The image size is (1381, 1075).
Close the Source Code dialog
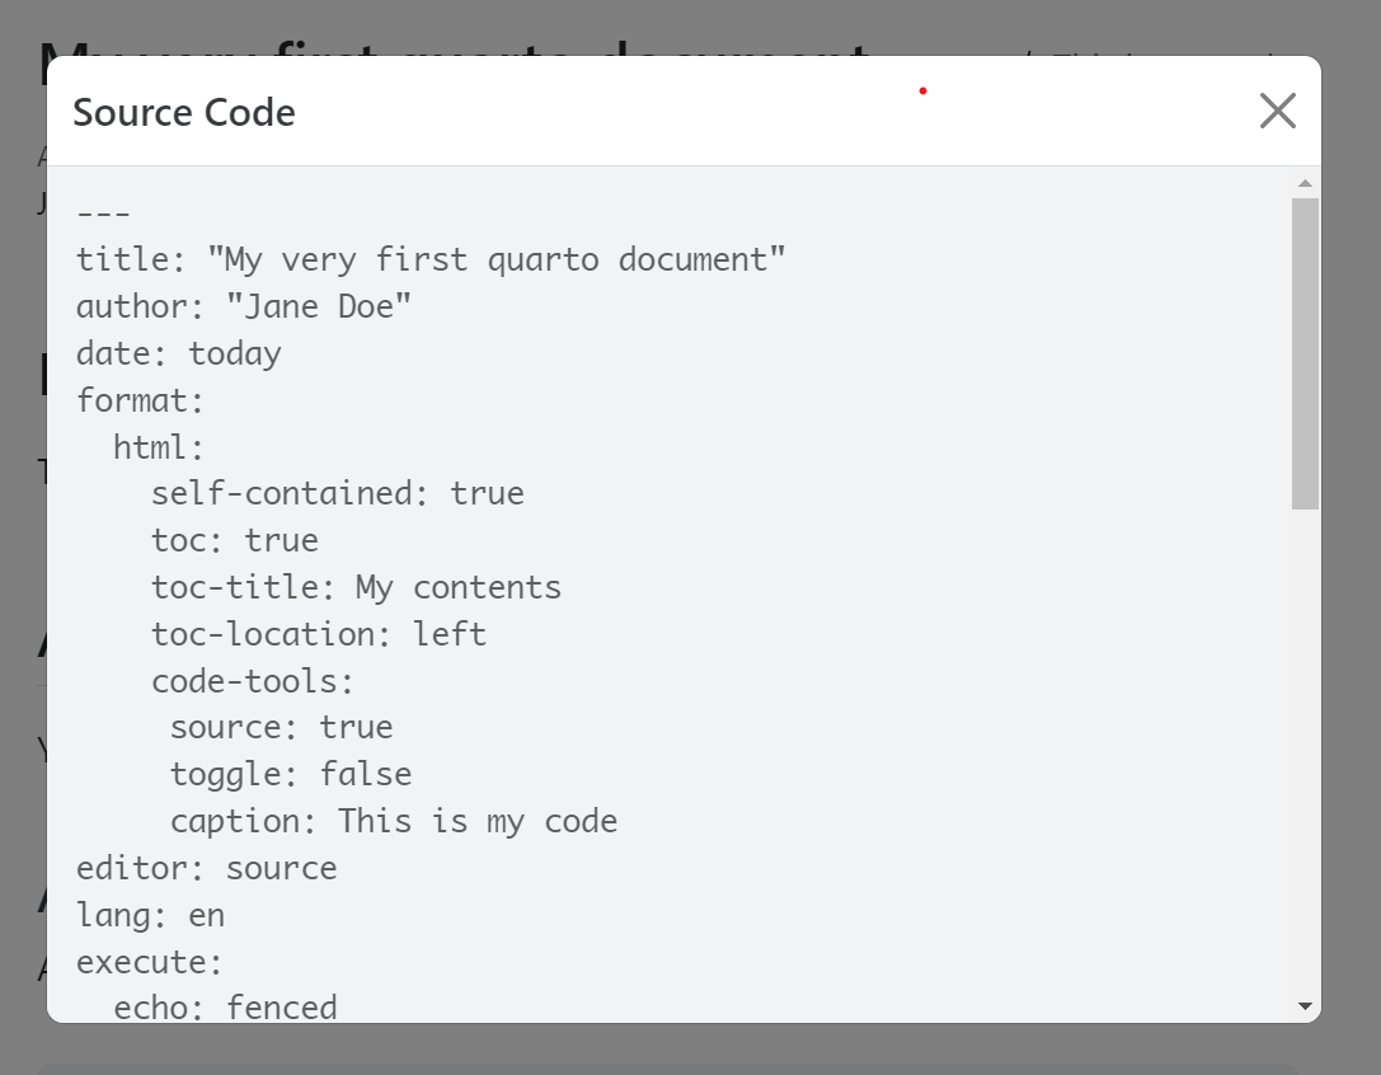(x=1277, y=111)
